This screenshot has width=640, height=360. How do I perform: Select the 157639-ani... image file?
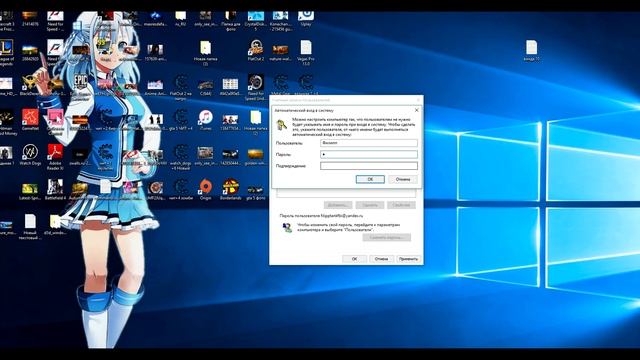point(156,50)
